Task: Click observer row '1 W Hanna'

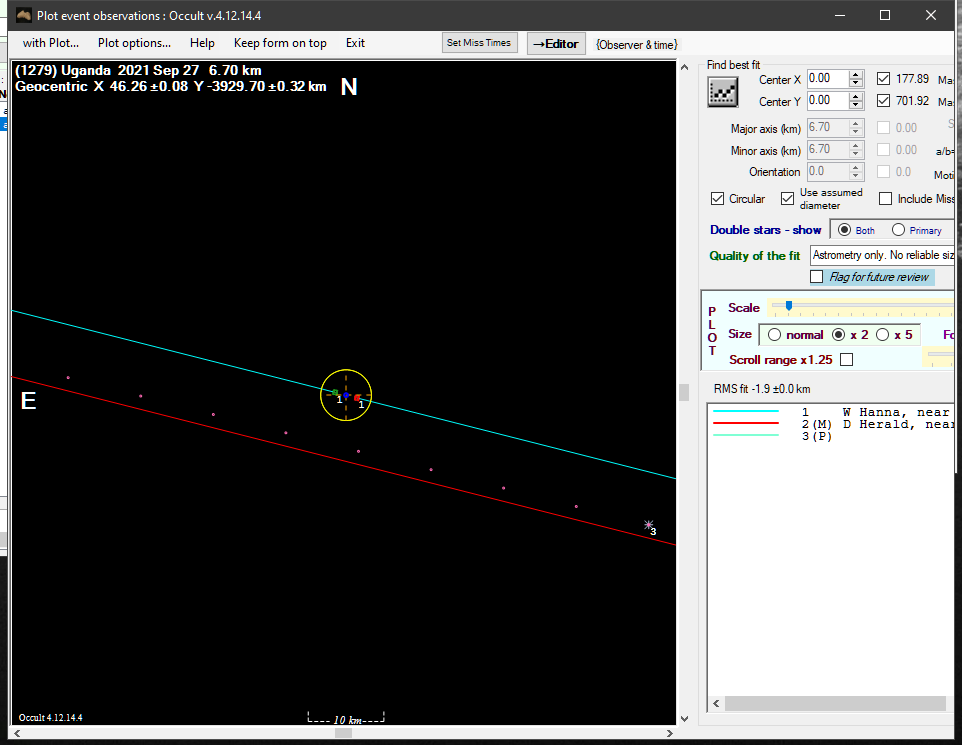Action: [831, 412]
